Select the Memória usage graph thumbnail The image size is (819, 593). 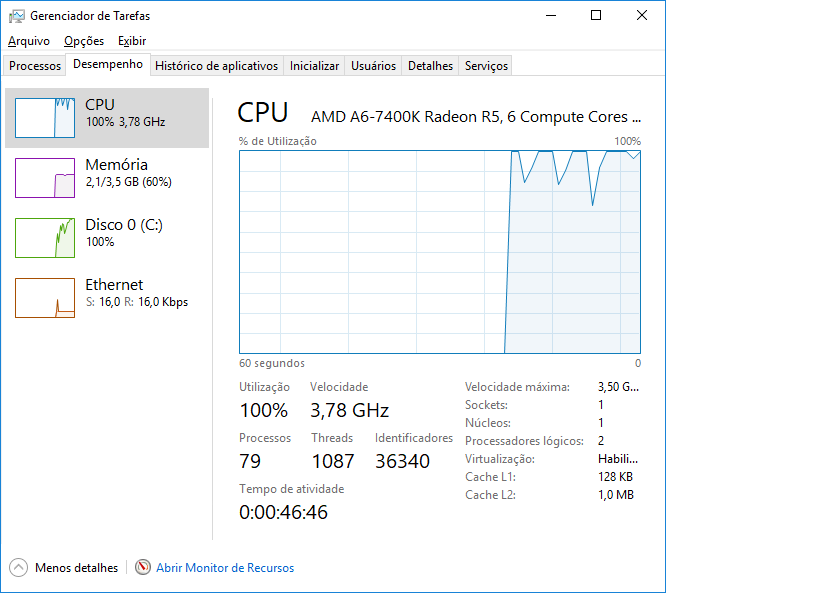pyautogui.click(x=45, y=178)
